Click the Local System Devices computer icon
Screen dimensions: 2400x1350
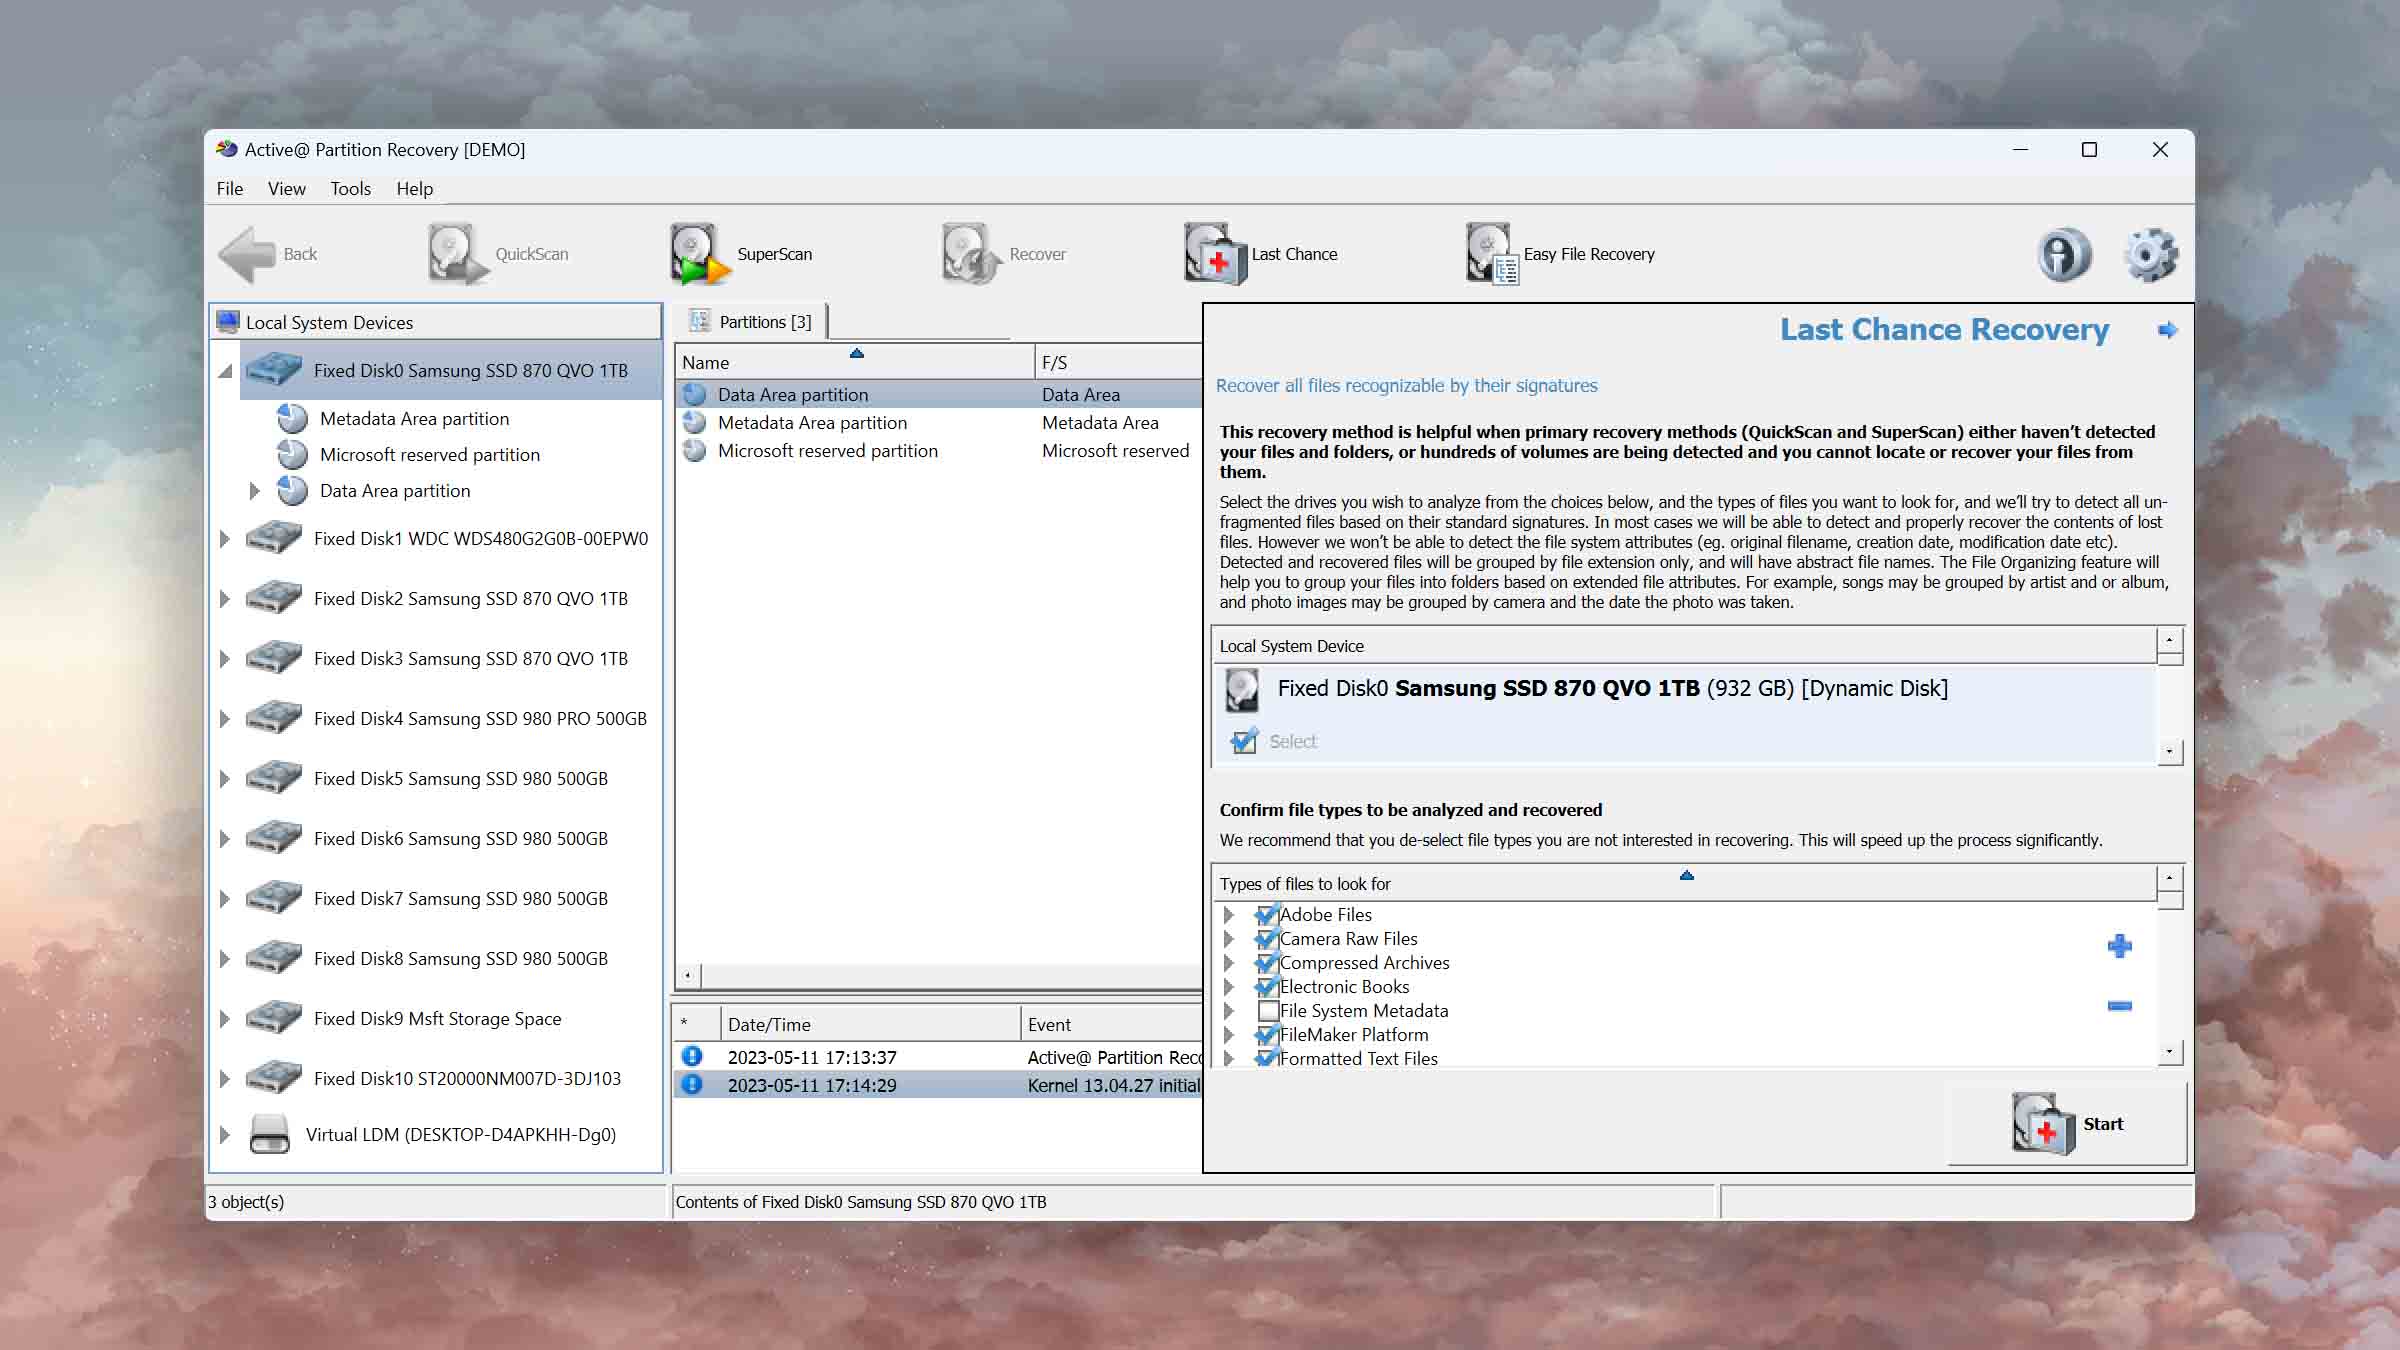(x=228, y=322)
